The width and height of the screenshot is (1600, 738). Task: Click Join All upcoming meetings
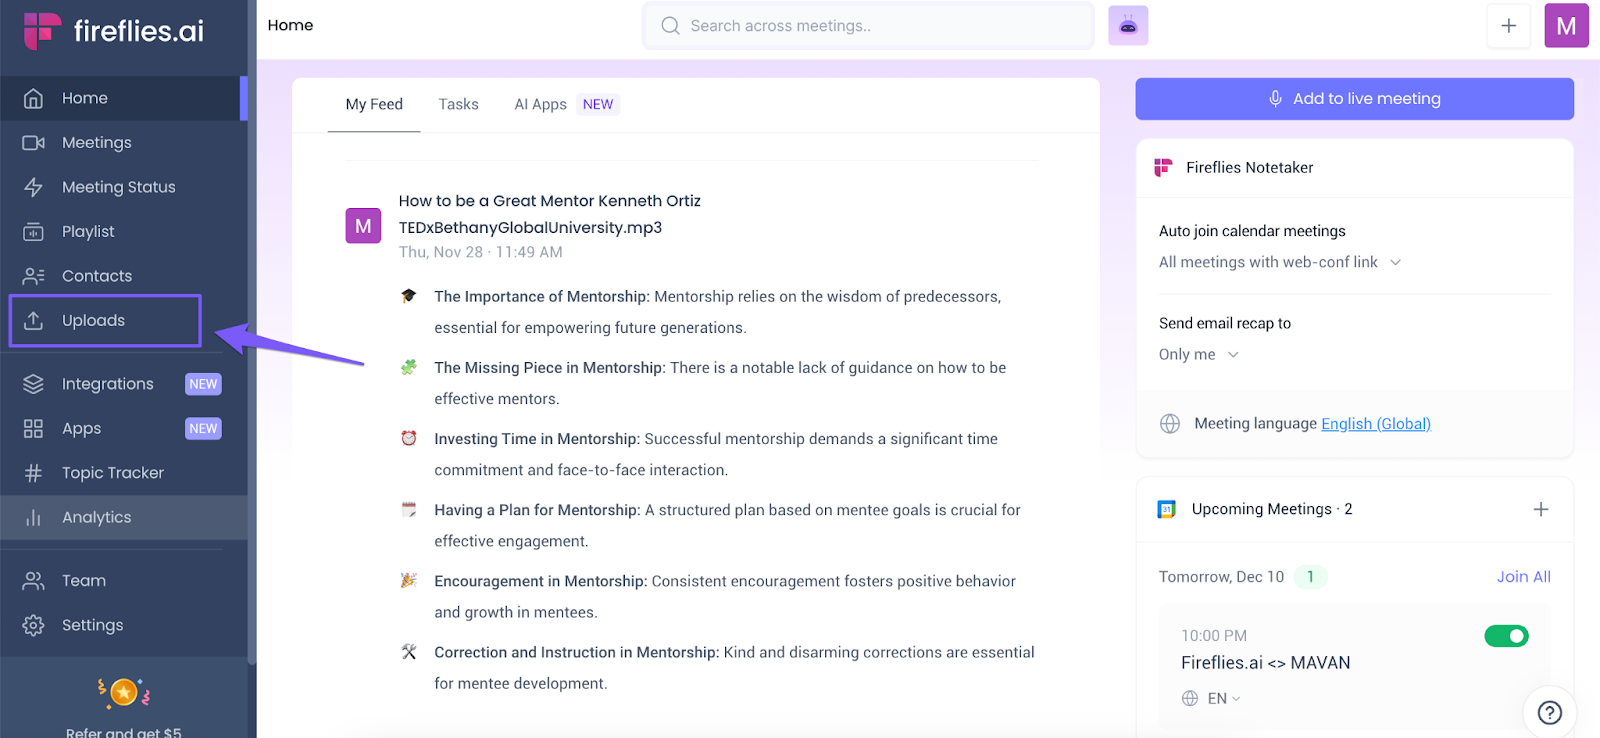point(1523,577)
